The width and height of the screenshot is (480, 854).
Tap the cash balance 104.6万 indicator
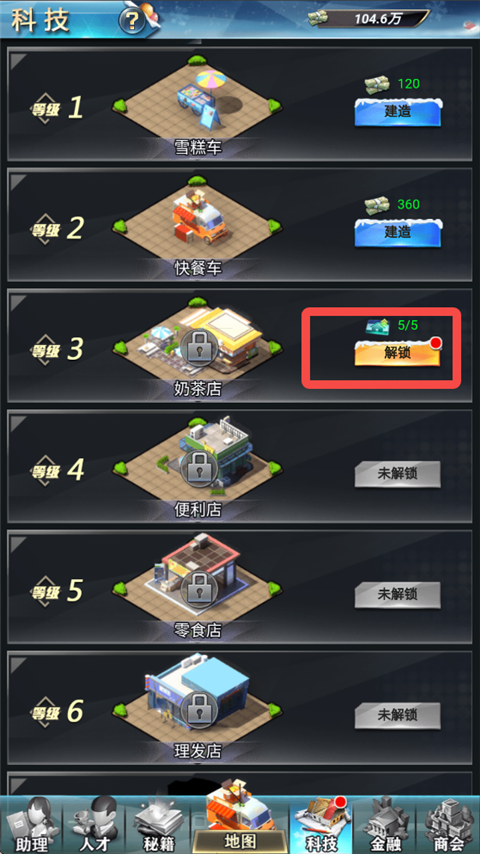367,19
